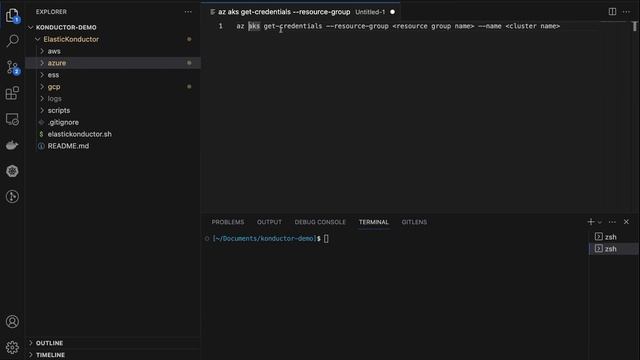Open the Source Control view icon

(13, 67)
